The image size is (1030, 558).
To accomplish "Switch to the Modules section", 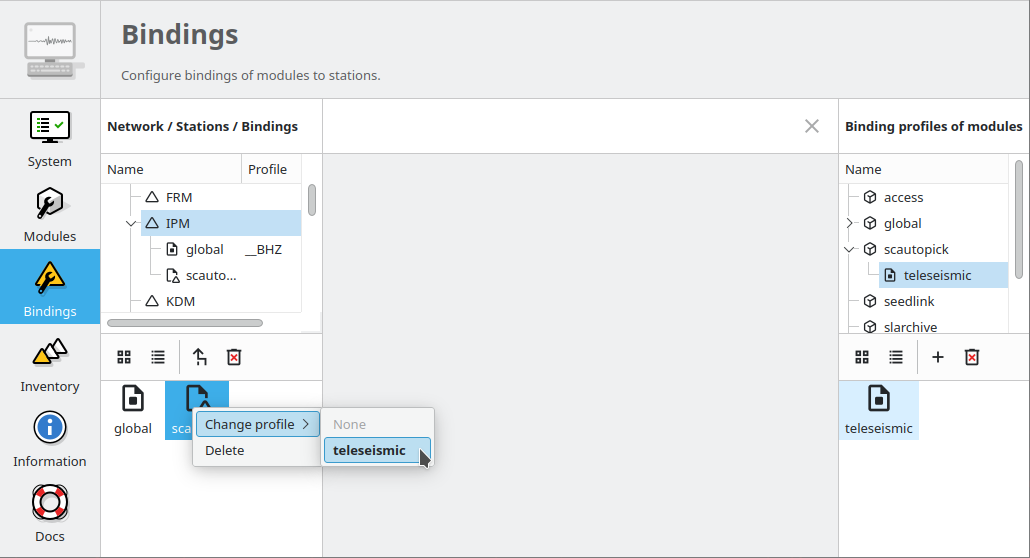I will click(x=50, y=214).
